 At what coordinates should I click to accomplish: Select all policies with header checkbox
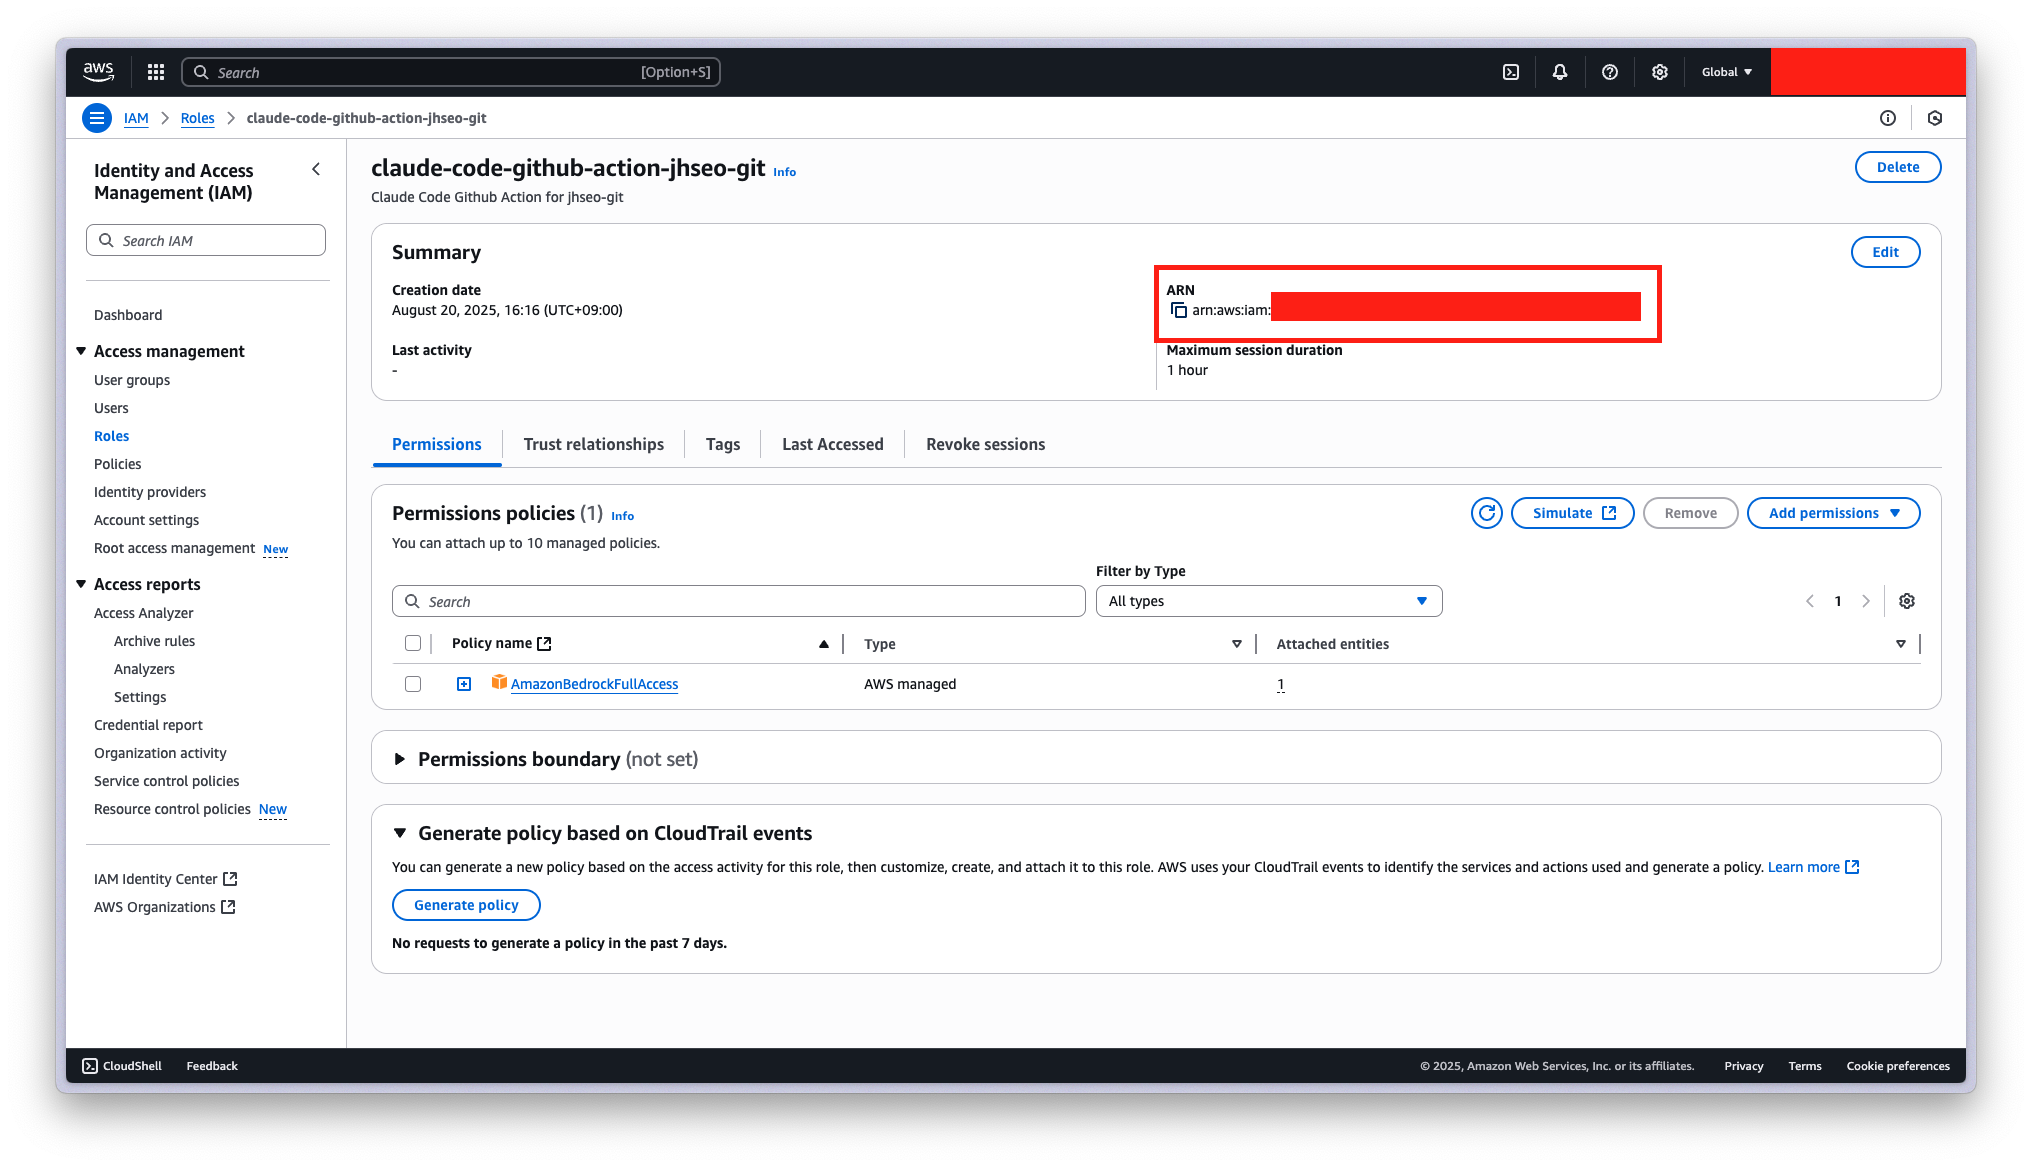click(x=413, y=643)
